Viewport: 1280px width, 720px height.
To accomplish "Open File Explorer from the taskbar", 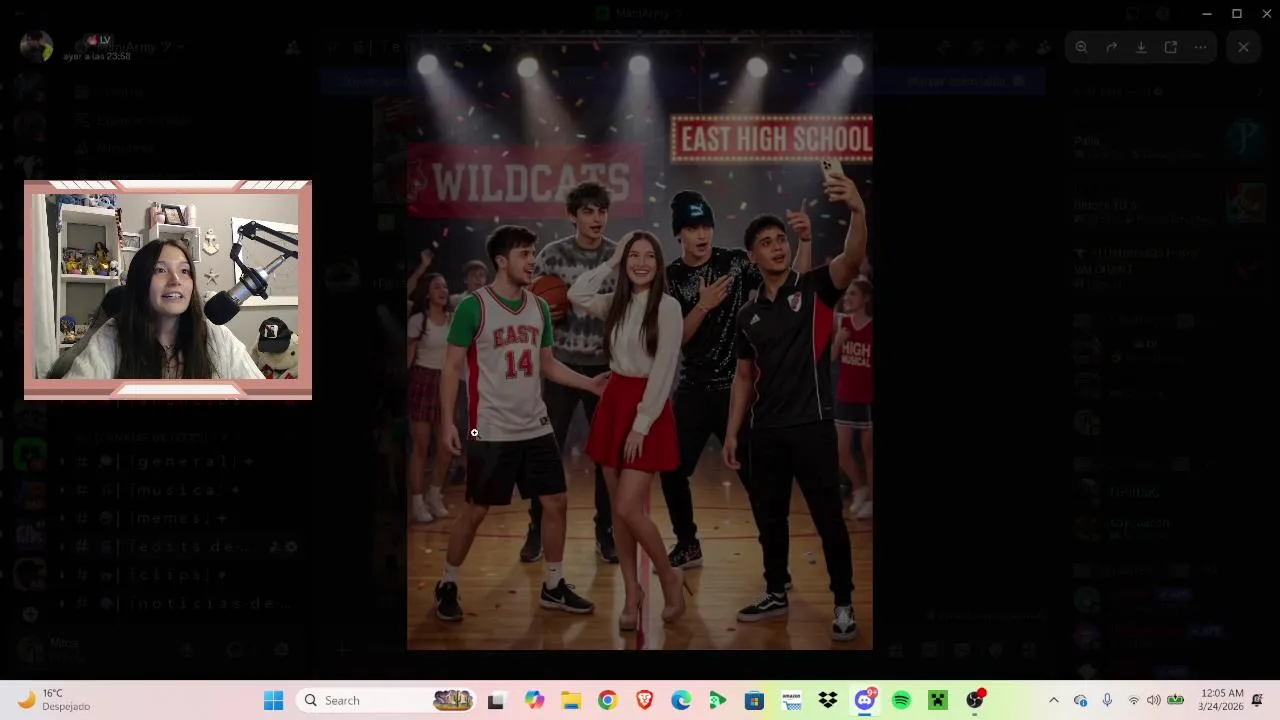I will pos(570,701).
